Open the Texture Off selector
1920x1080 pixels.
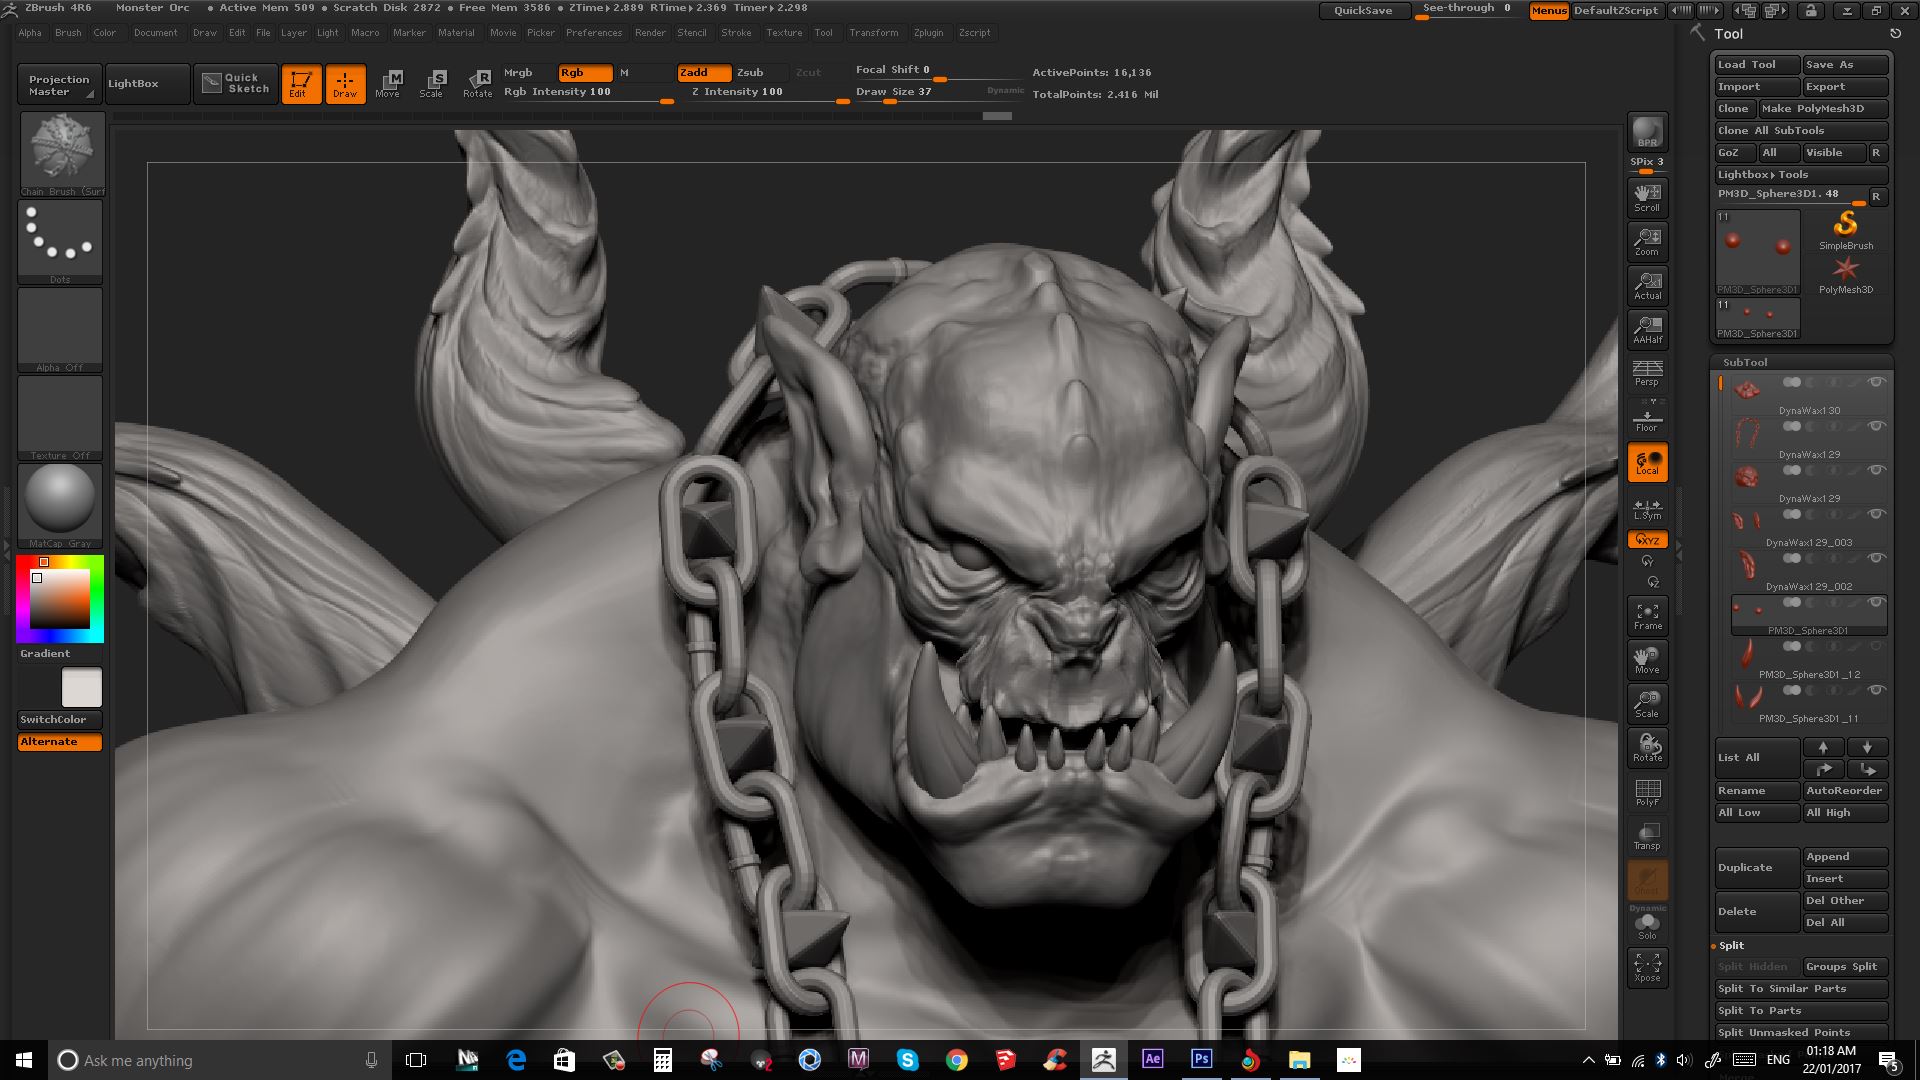(60, 418)
